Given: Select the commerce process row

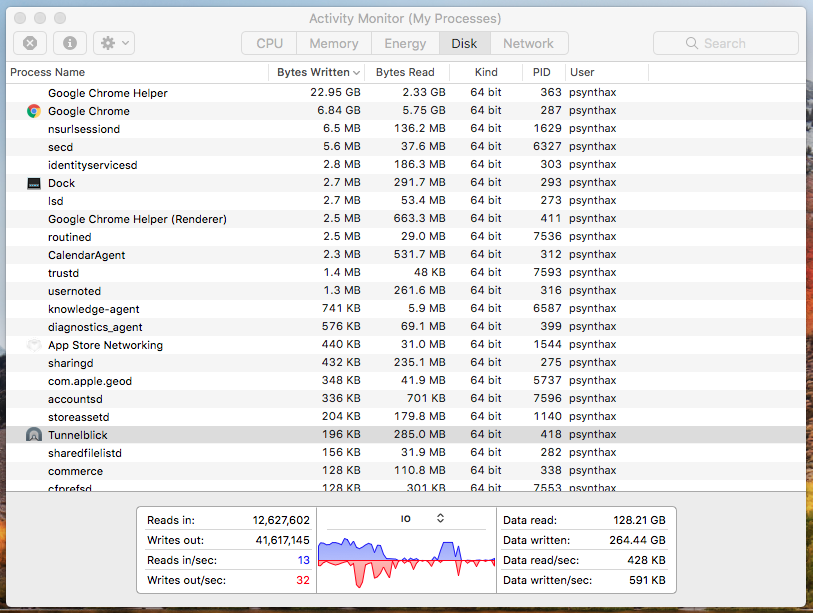Looking at the screenshot, I should [x=406, y=470].
